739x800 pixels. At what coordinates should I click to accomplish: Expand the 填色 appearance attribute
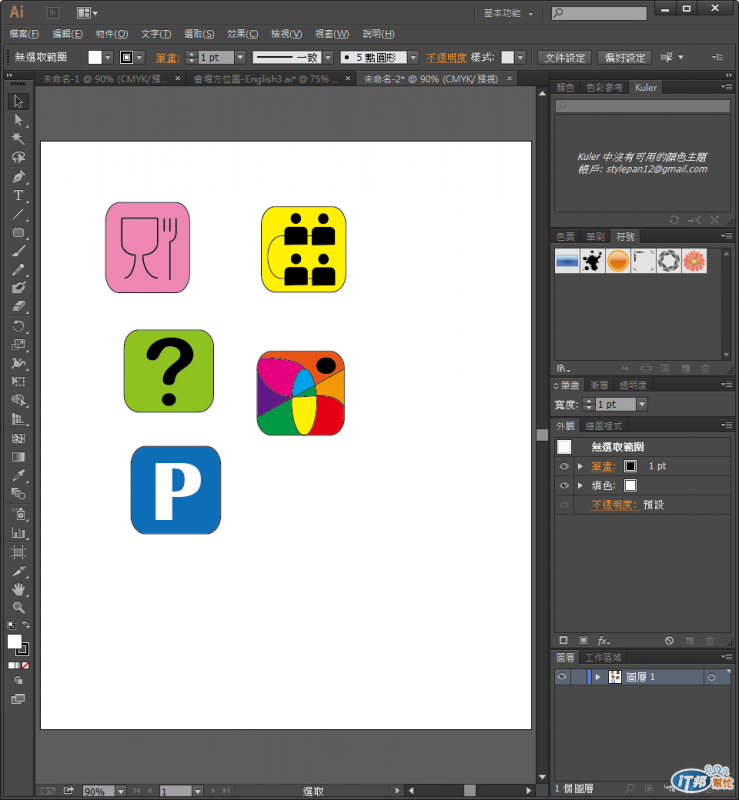pos(580,486)
